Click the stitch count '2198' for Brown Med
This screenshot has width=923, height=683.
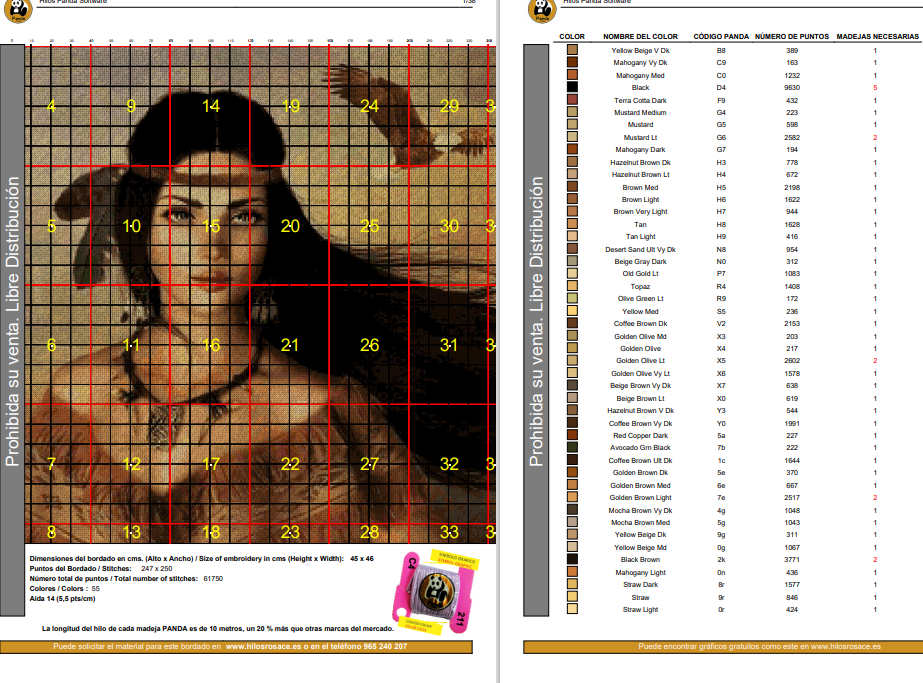pos(792,188)
